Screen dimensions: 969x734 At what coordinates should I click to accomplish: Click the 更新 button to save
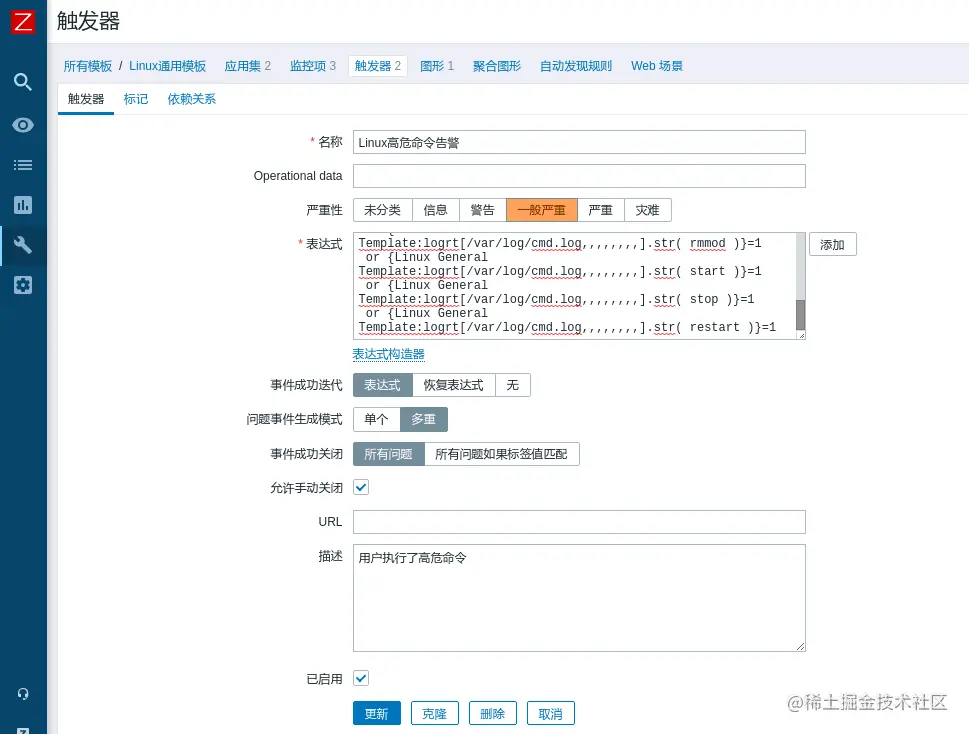click(376, 713)
